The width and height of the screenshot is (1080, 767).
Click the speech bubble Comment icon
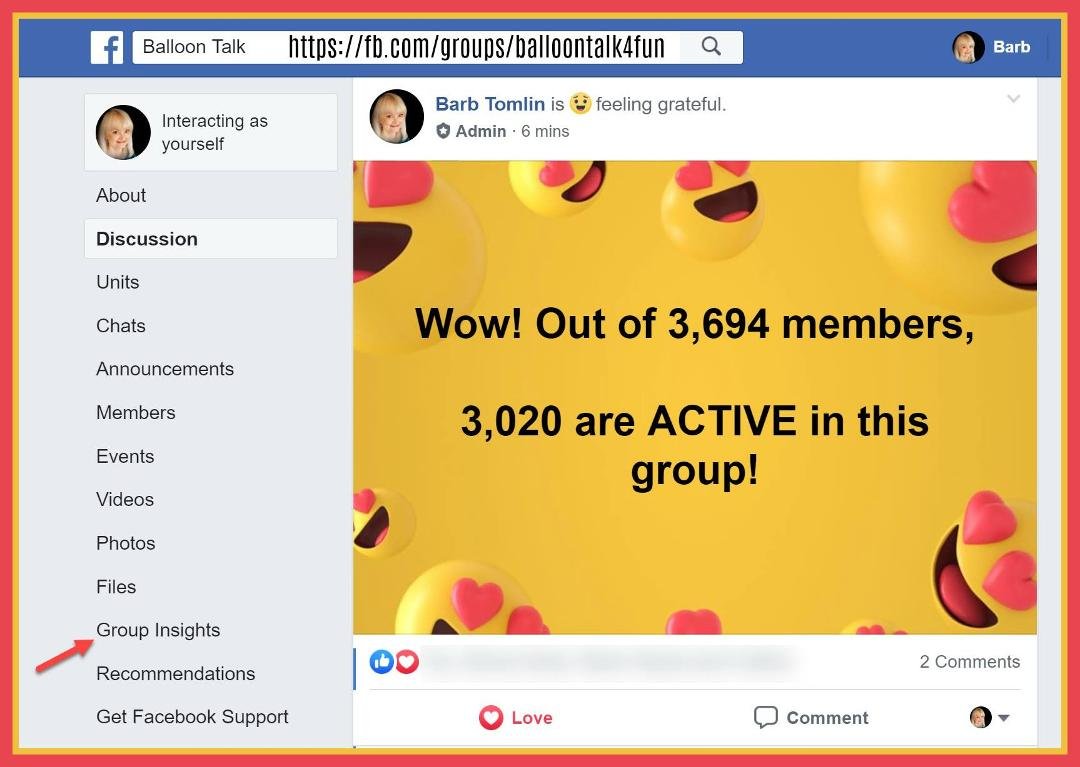click(x=765, y=717)
